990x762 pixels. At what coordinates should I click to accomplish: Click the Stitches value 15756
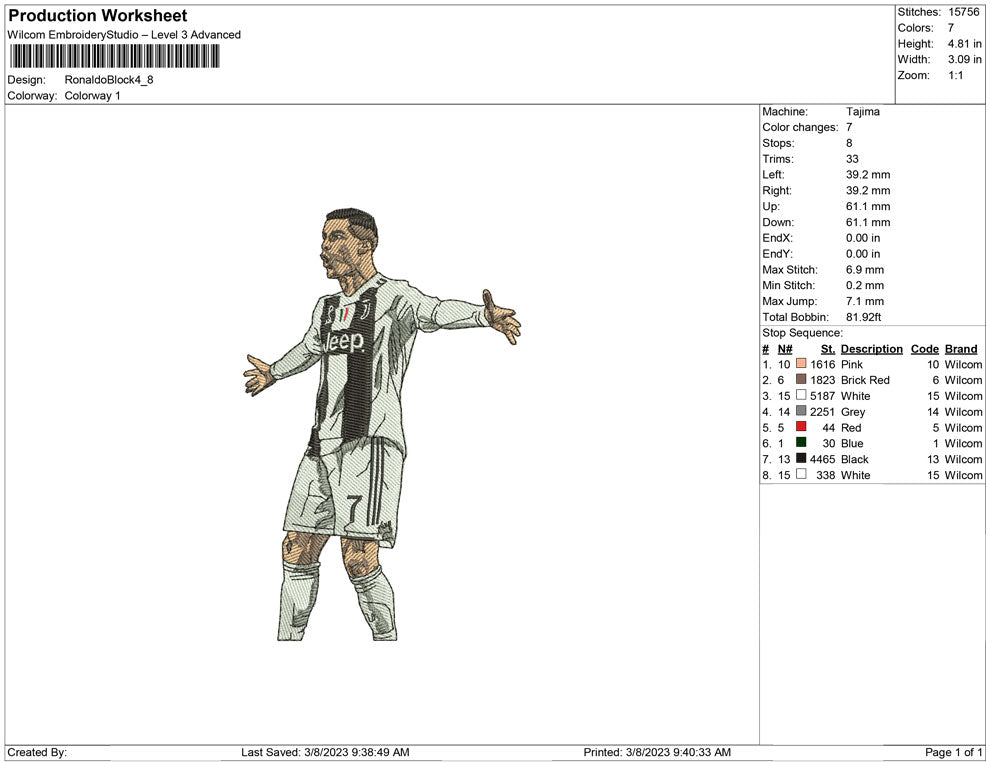[x=963, y=12]
